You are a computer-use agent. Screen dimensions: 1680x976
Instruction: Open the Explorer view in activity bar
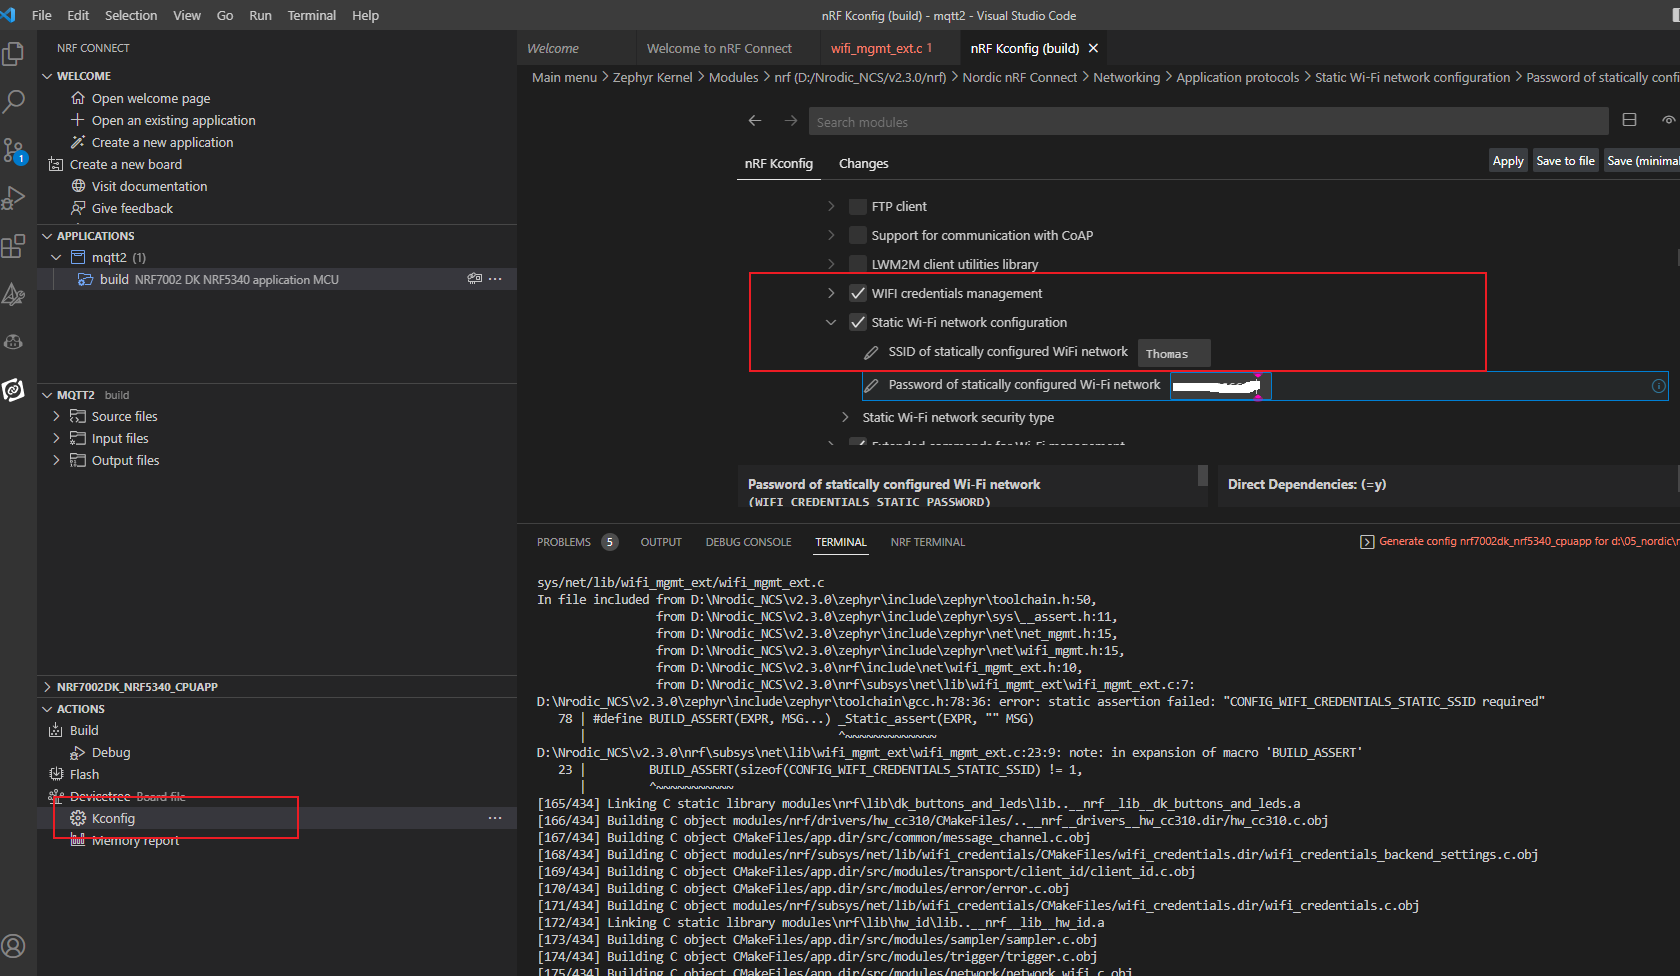pos(14,53)
